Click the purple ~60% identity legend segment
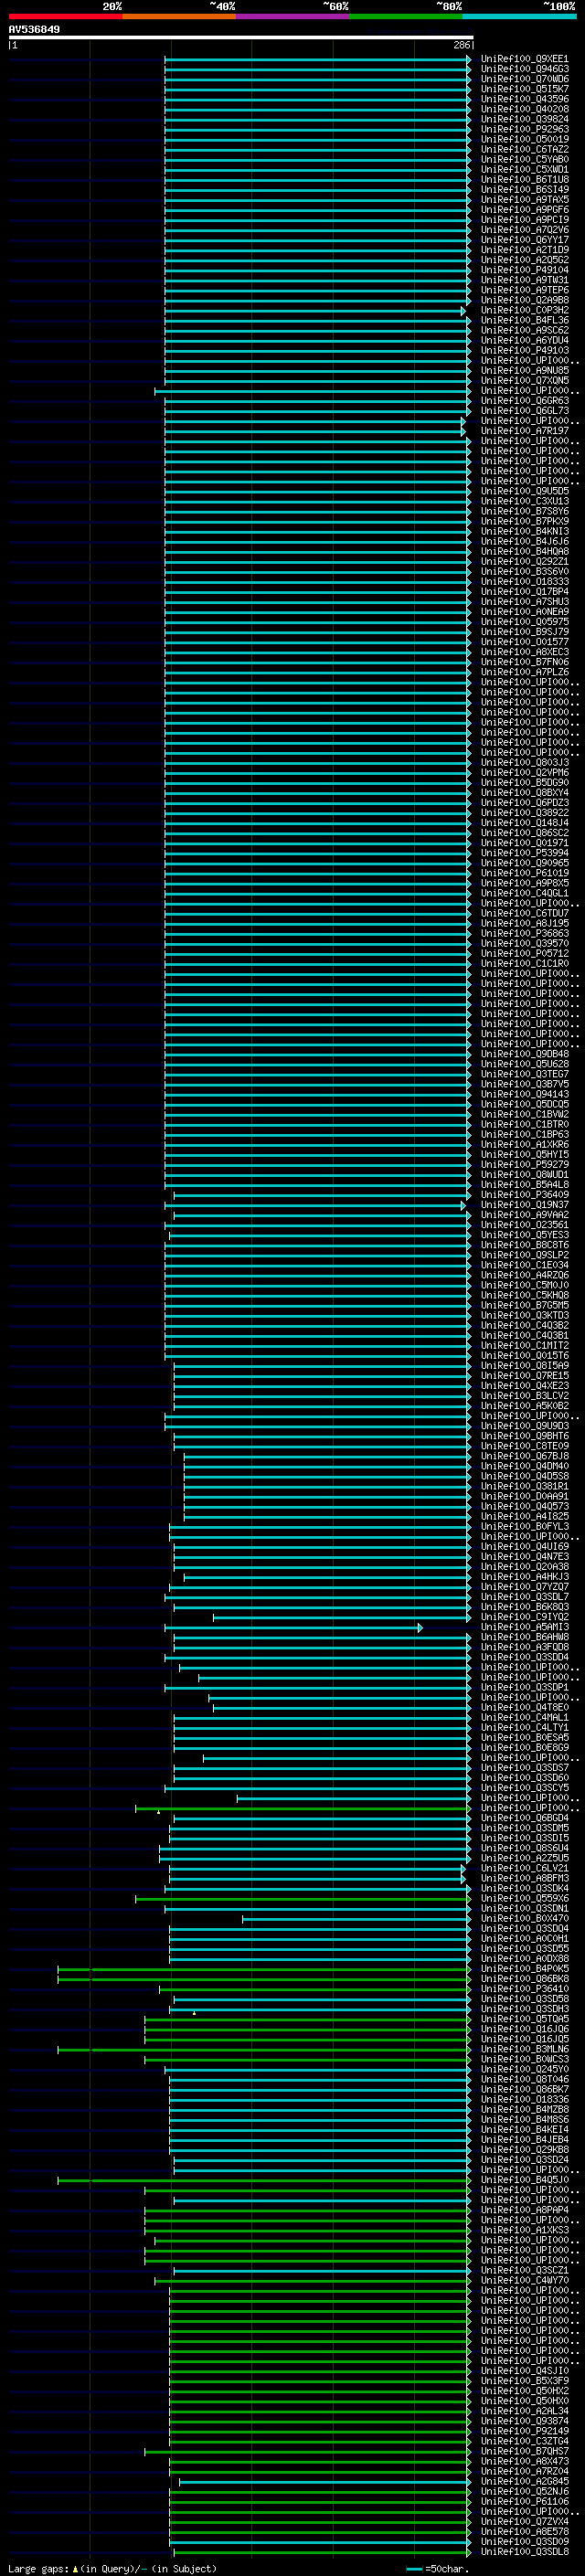Viewport: 585px width, 2576px height. pyautogui.click(x=292, y=17)
